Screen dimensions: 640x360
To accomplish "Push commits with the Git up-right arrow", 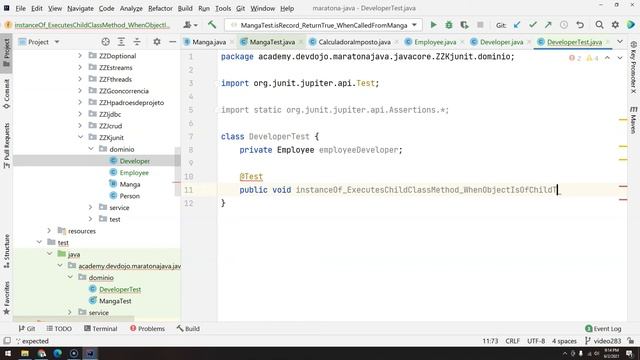I will [x=548, y=25].
